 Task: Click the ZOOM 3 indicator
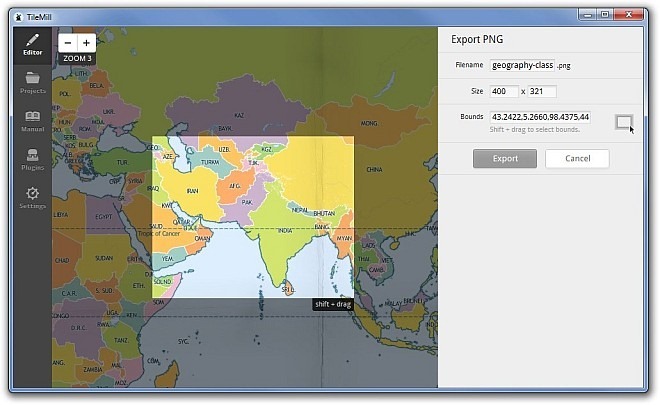coord(77,59)
